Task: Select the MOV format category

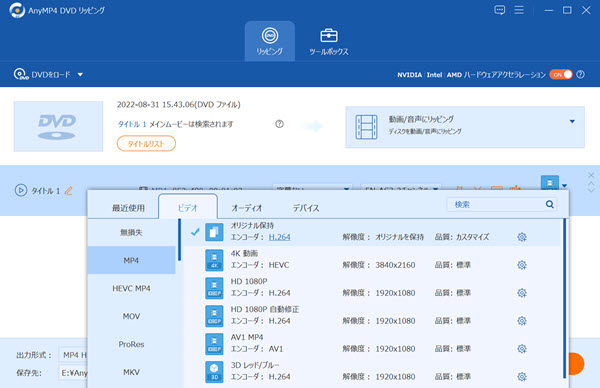Action: point(131,316)
